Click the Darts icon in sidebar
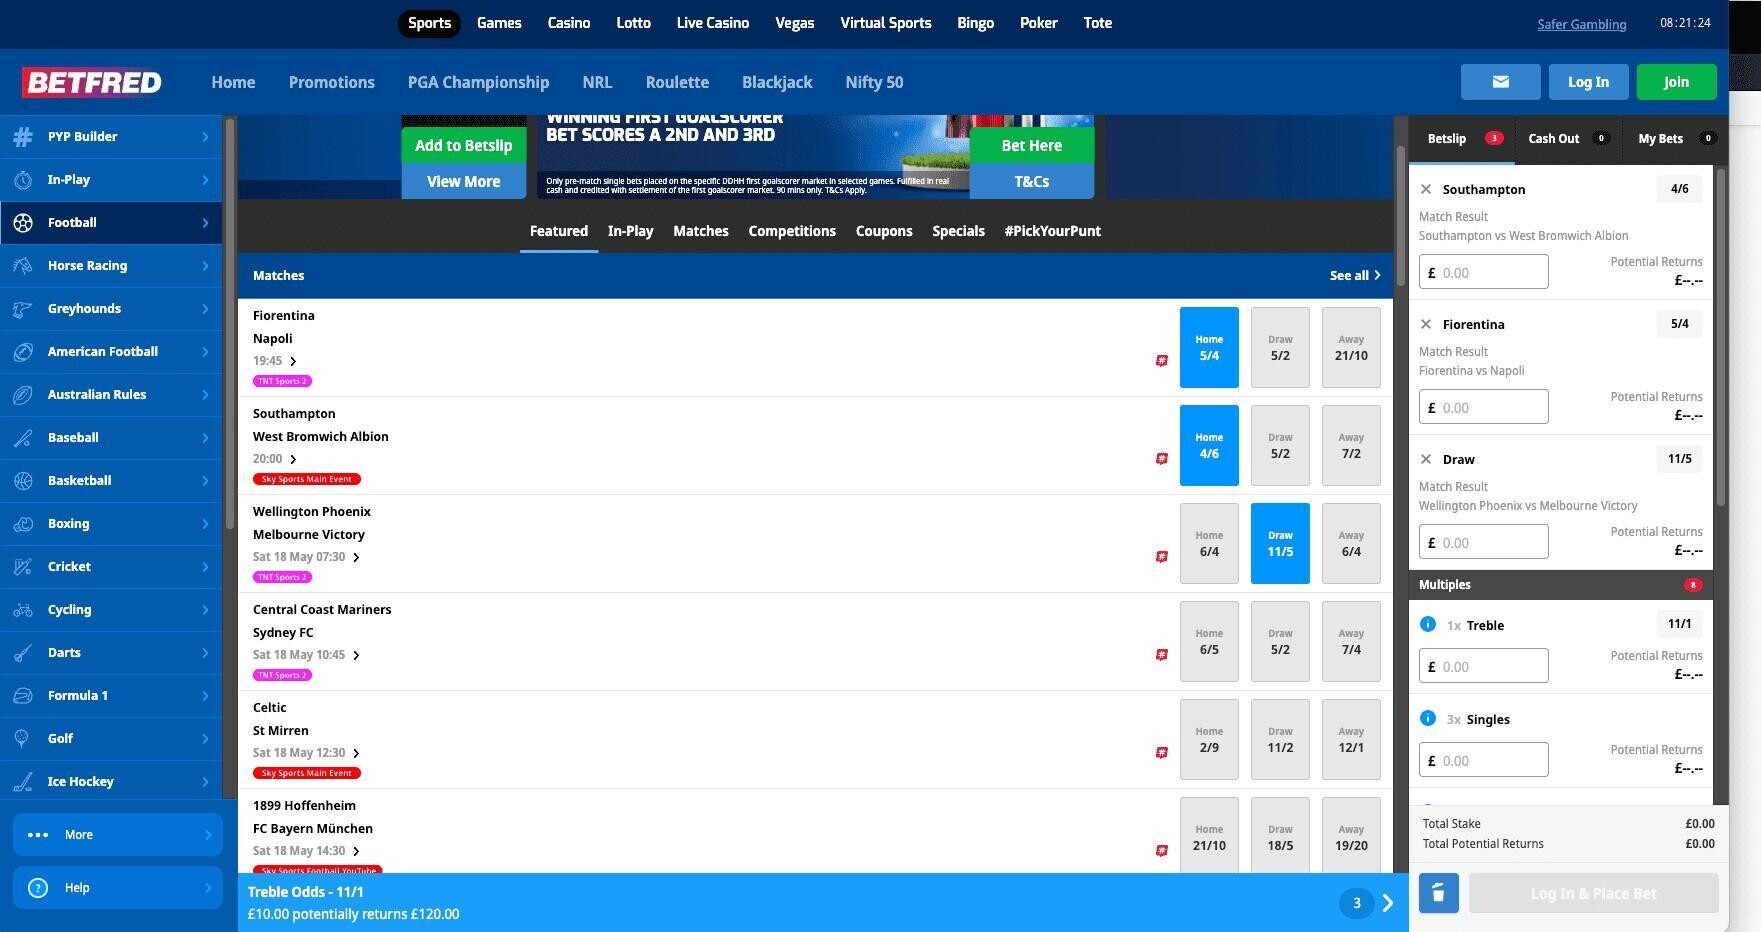The height and width of the screenshot is (932, 1761). coord(23,653)
